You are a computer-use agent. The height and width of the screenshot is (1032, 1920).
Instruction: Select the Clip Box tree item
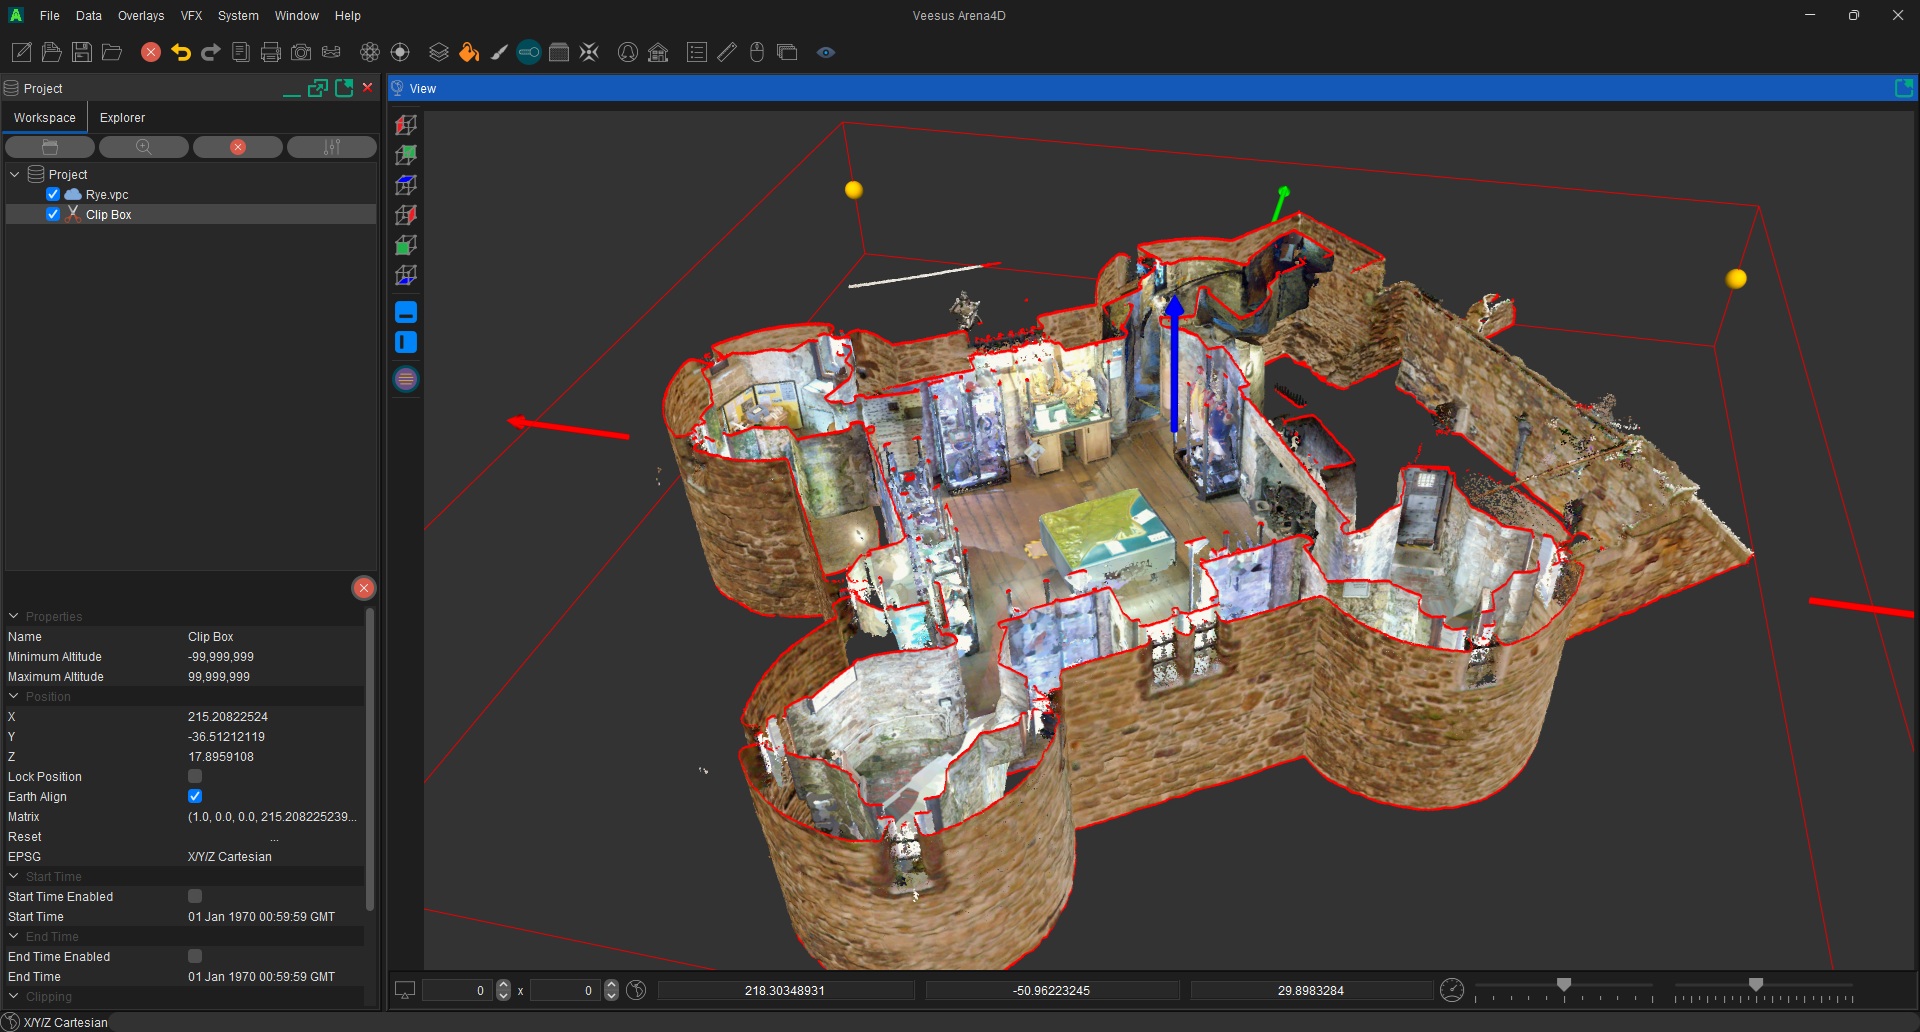point(109,214)
